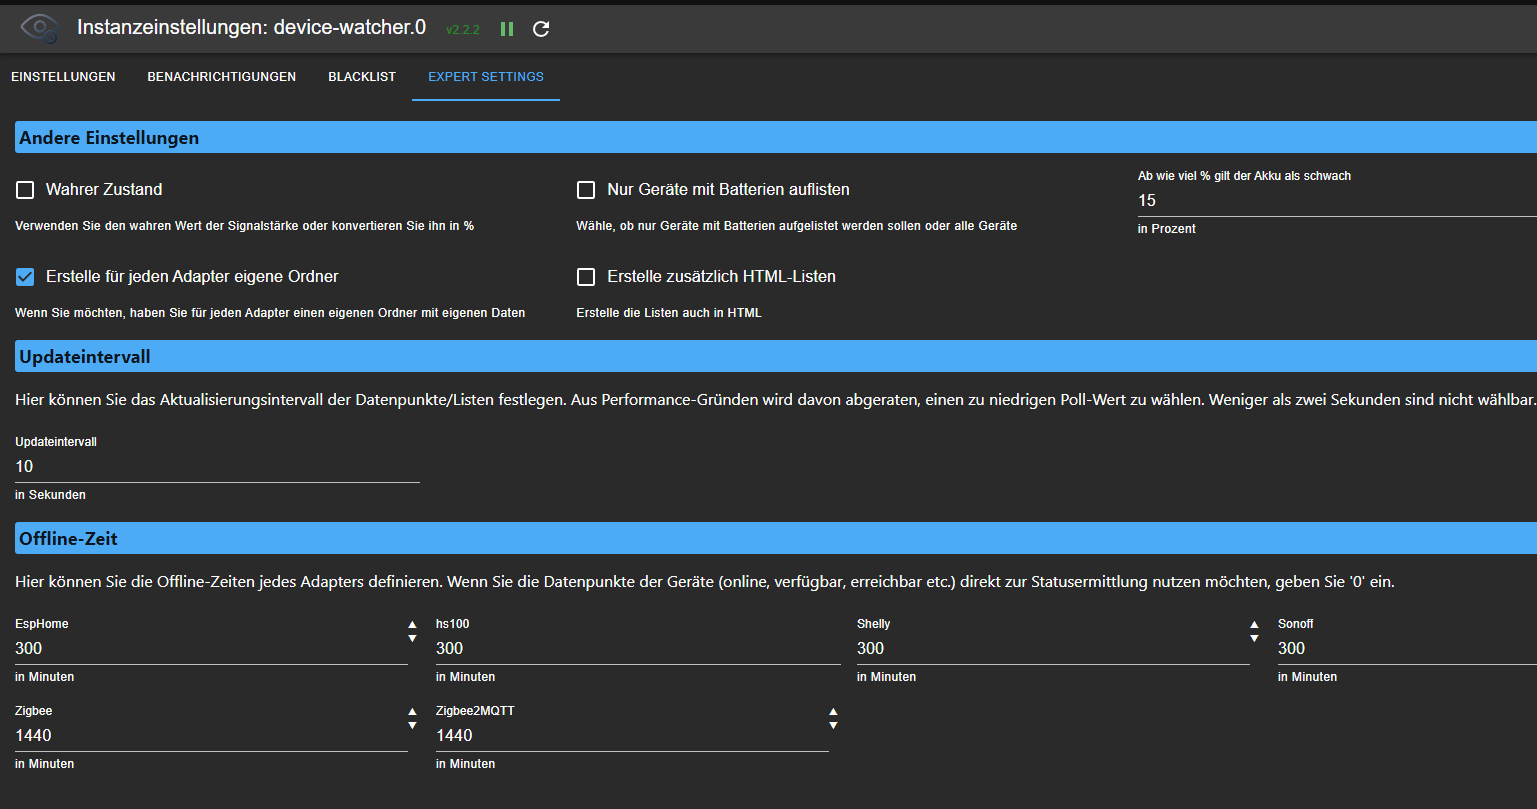This screenshot has height=809, width=1537.
Task: Click the EspHome offline time field
Action: coord(211,648)
